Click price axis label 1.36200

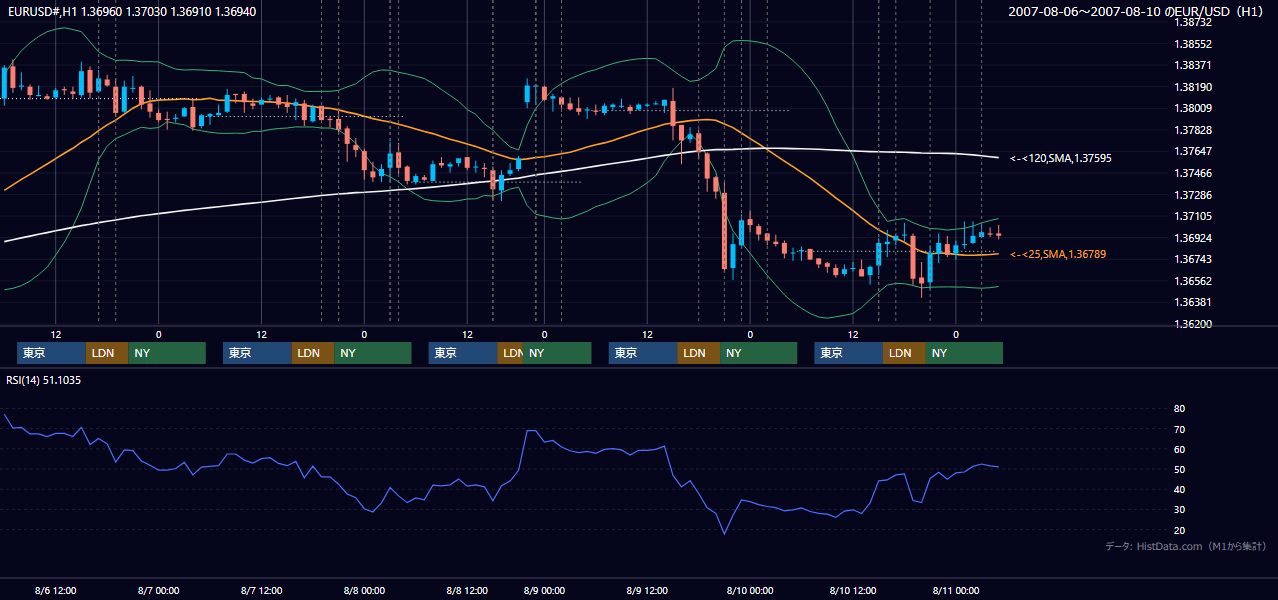(1193, 324)
